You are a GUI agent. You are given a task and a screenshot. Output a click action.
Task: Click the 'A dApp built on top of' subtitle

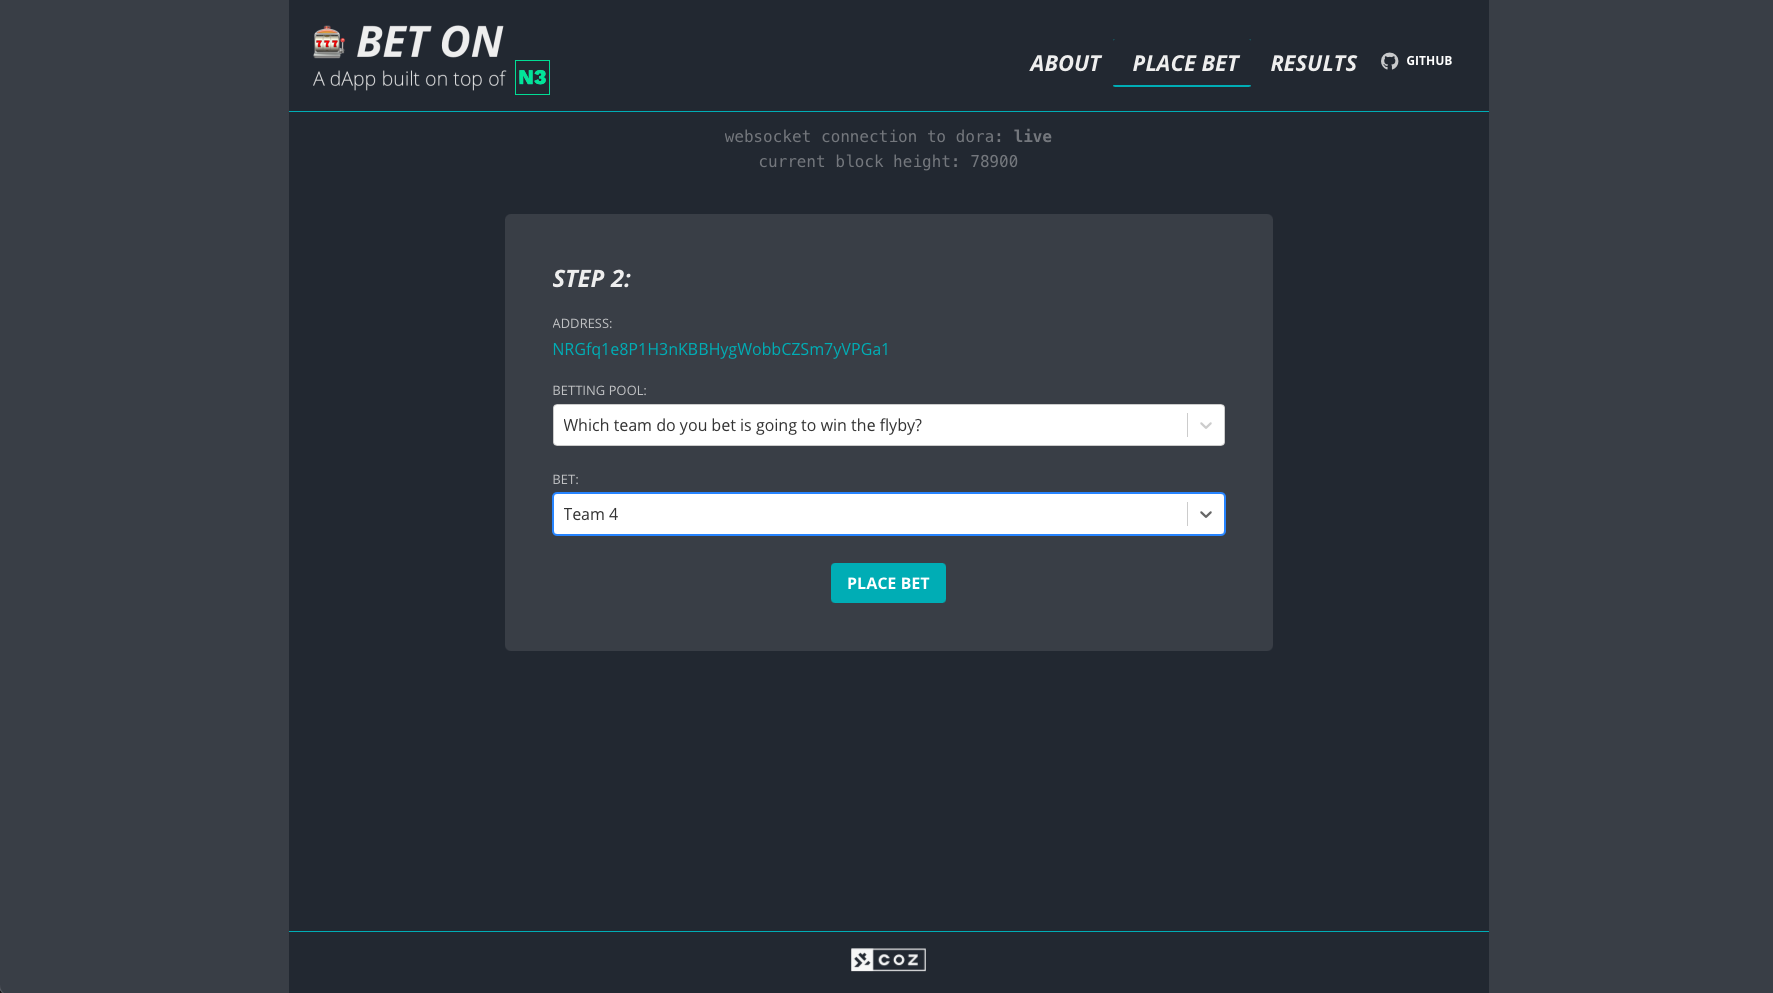point(409,79)
